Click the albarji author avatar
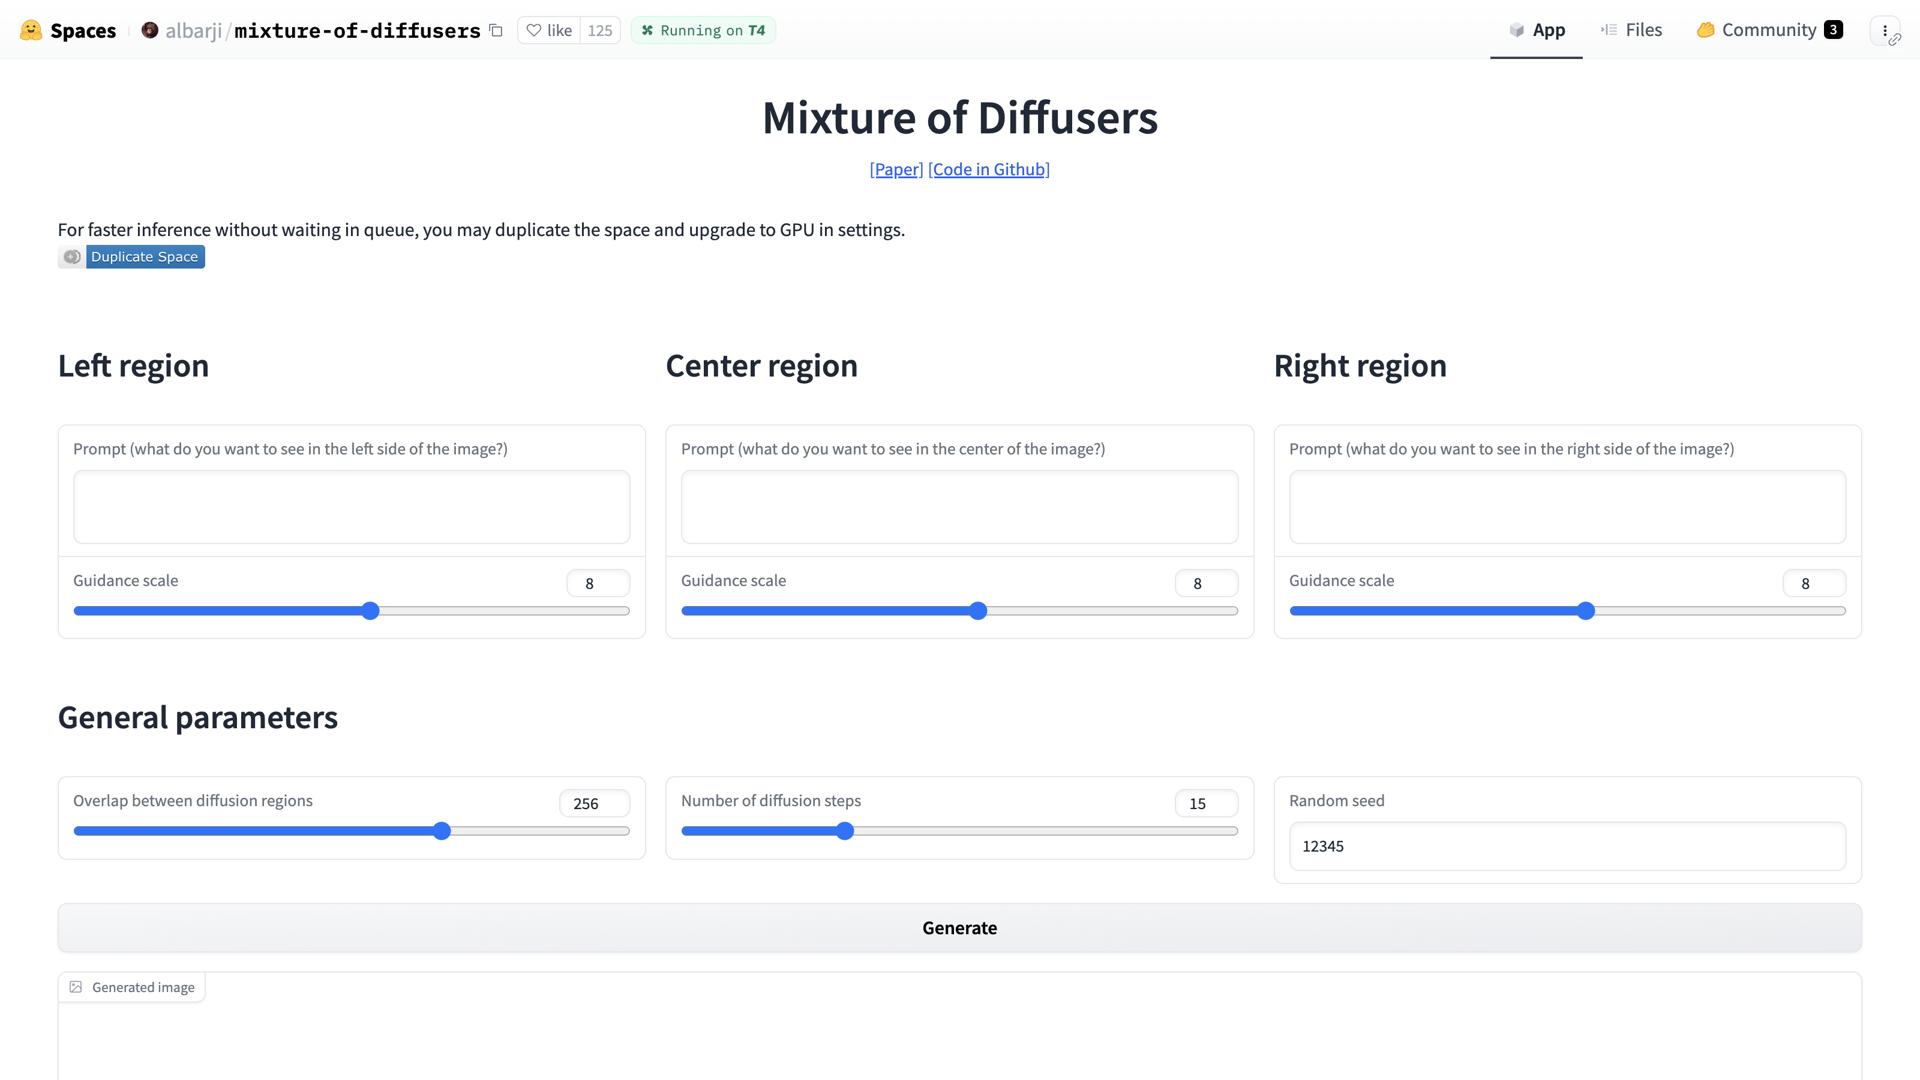1920x1080 pixels. tap(150, 30)
